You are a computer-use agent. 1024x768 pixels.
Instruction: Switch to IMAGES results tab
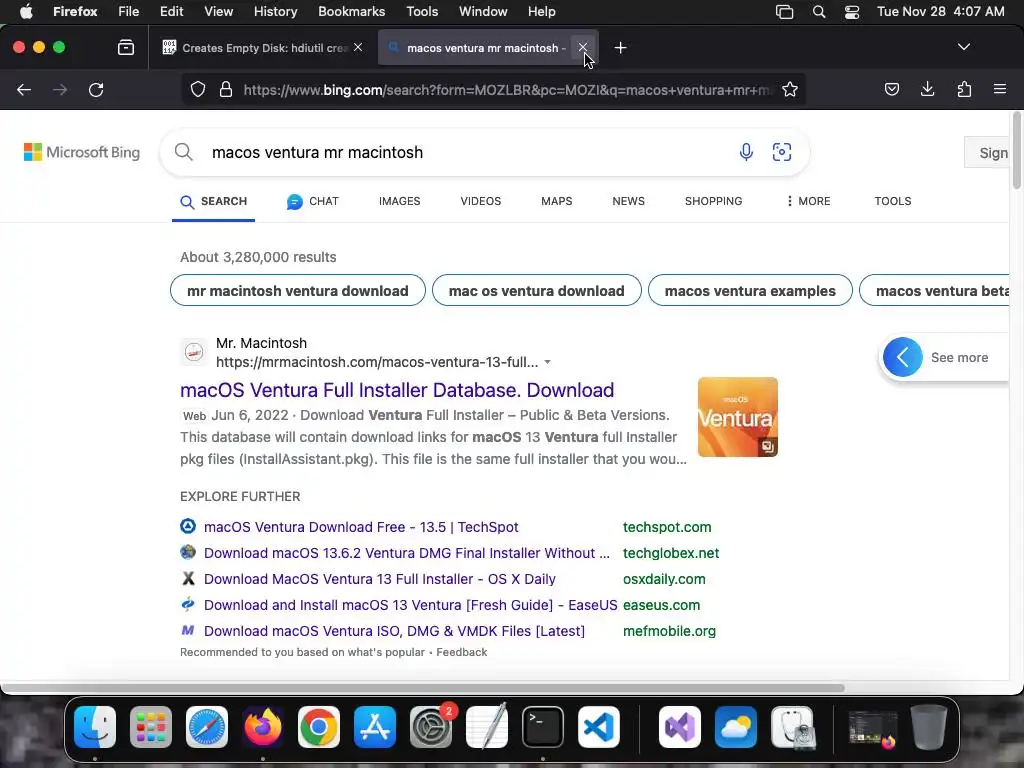400,201
